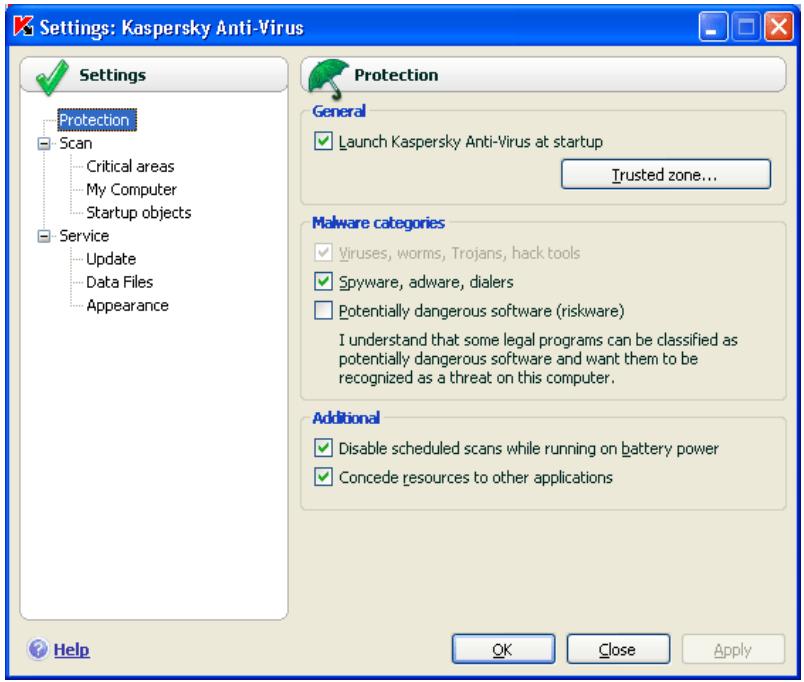Open the Trusted zone dialog
The height and width of the screenshot is (682, 804).
pos(666,174)
